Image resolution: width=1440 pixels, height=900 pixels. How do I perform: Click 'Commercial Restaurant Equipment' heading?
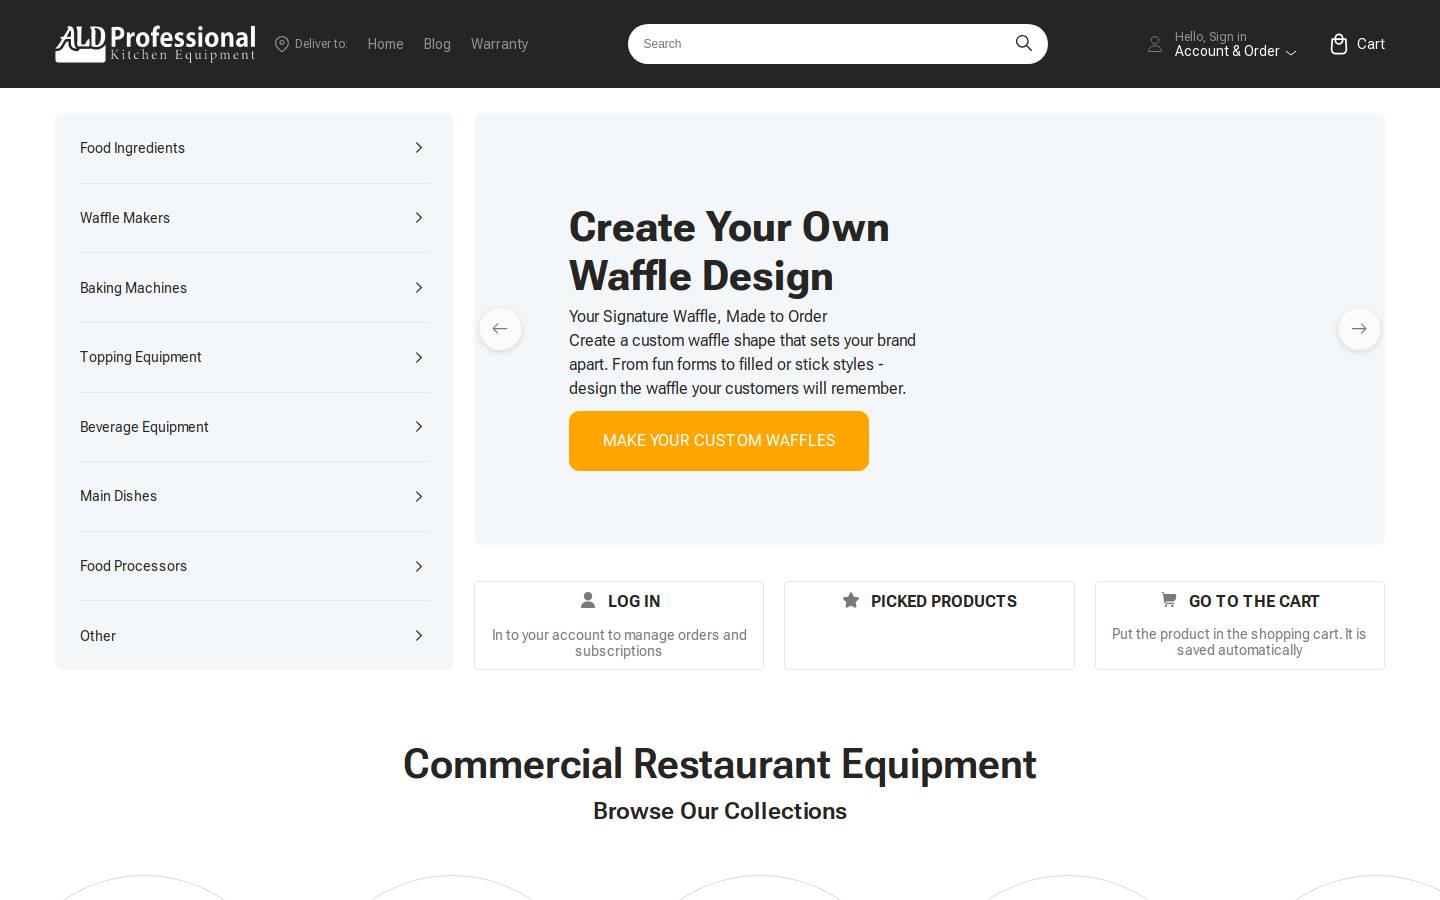click(720, 764)
